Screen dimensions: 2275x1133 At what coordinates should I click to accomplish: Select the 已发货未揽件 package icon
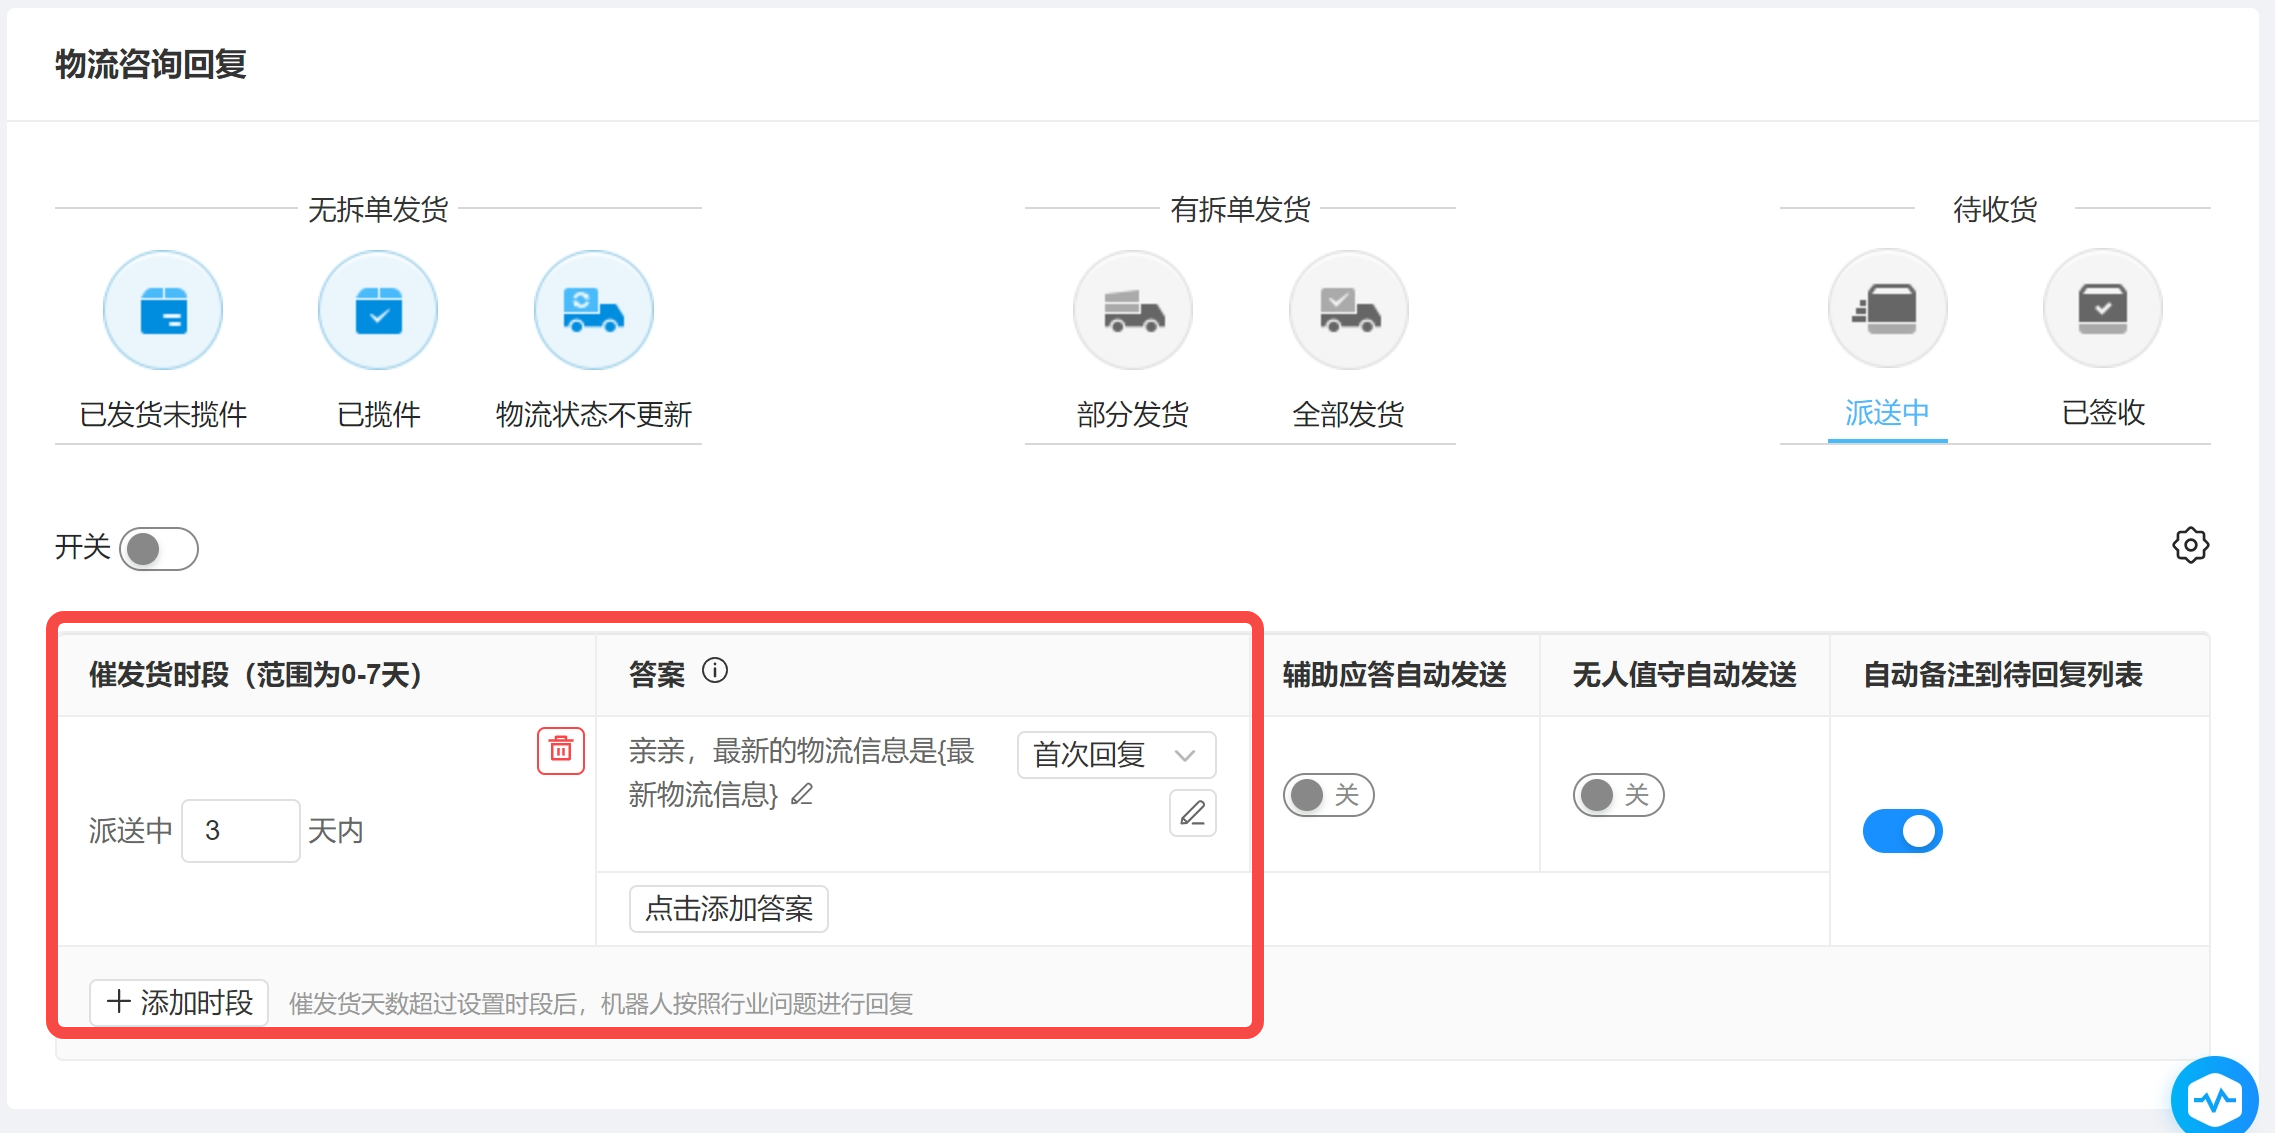(x=163, y=309)
